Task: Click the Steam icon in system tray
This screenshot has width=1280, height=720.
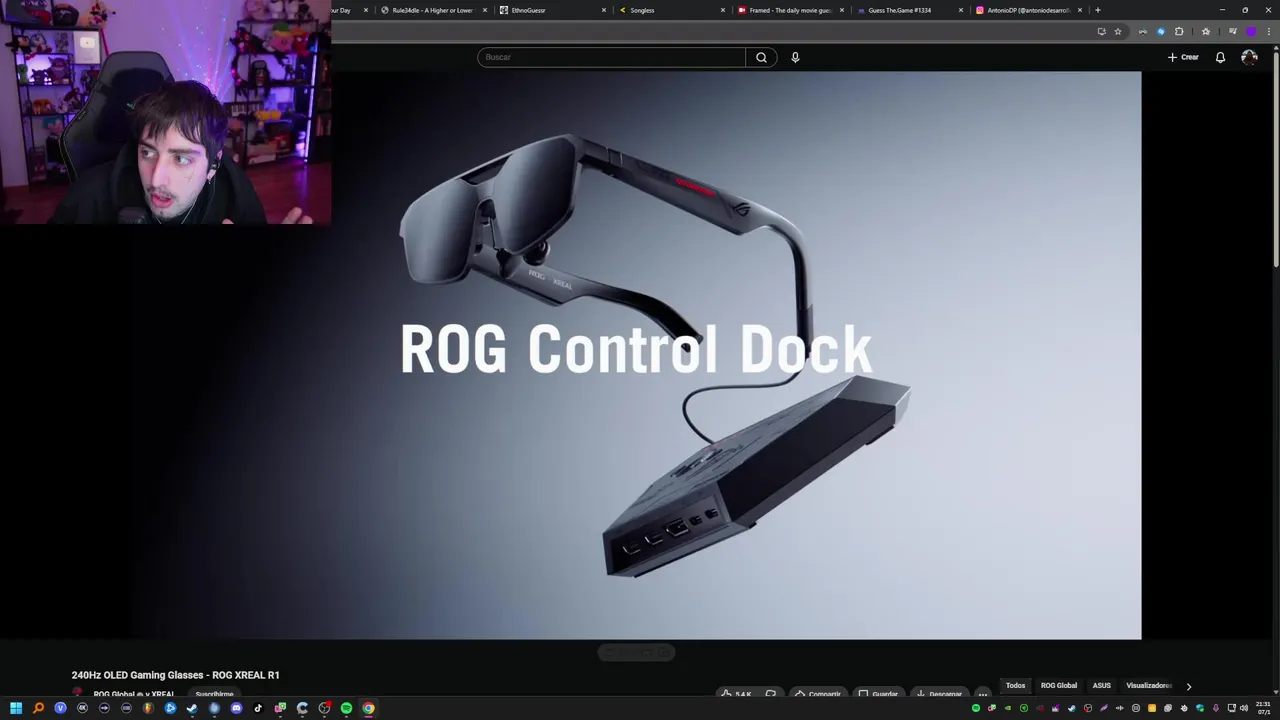Action: coord(1072,708)
